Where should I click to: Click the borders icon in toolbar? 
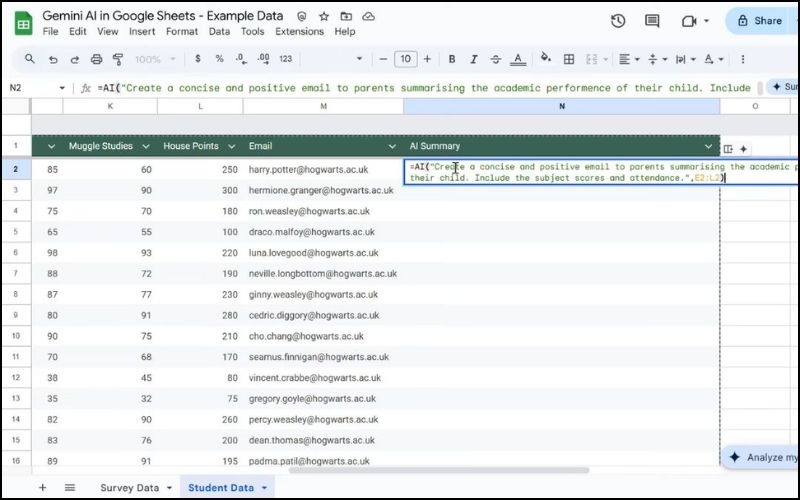pos(569,59)
